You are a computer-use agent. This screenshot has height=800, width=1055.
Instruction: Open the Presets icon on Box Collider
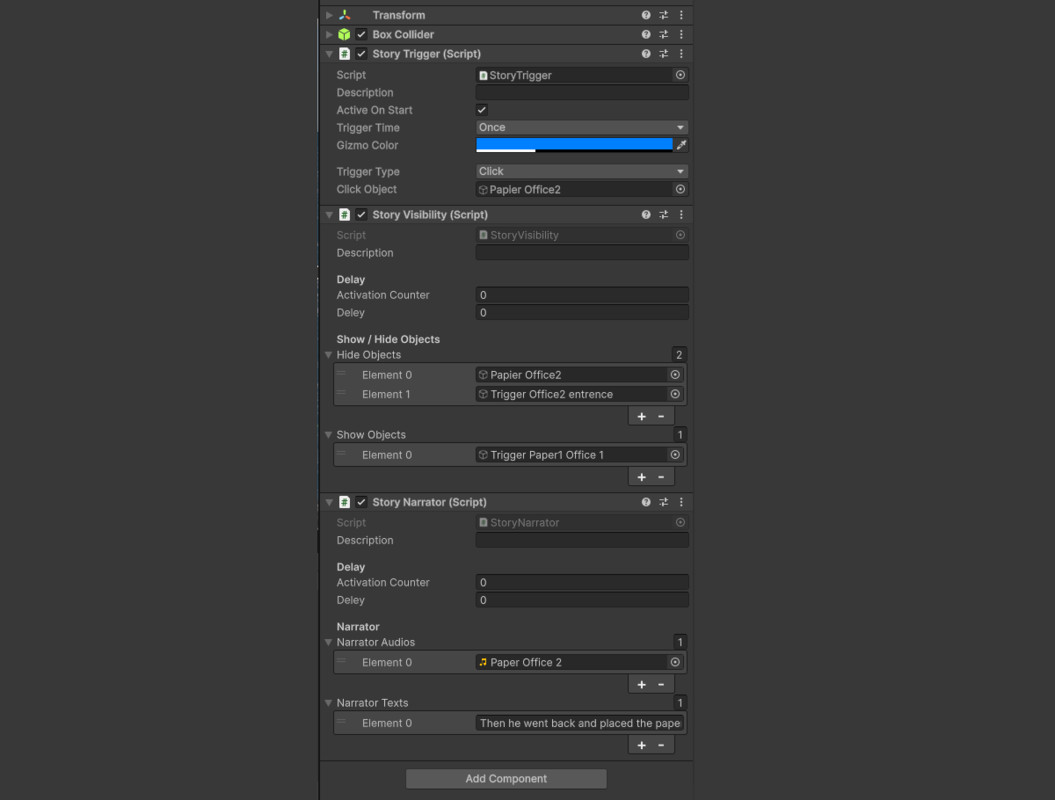pos(663,34)
